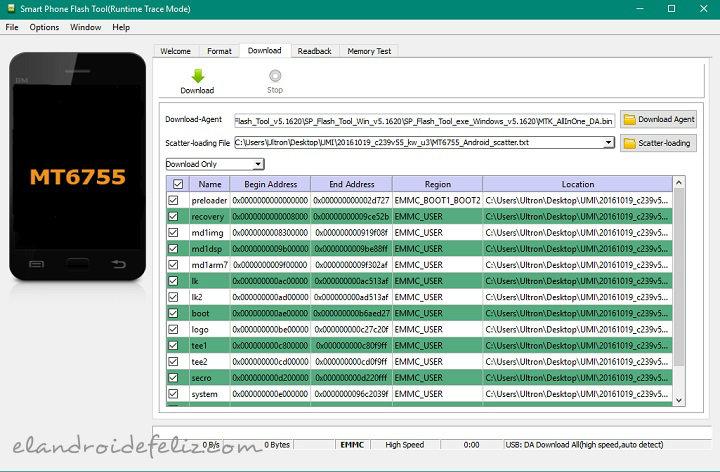Click the table scroll down arrow
The width and height of the screenshot is (720, 472).
tap(679, 400)
